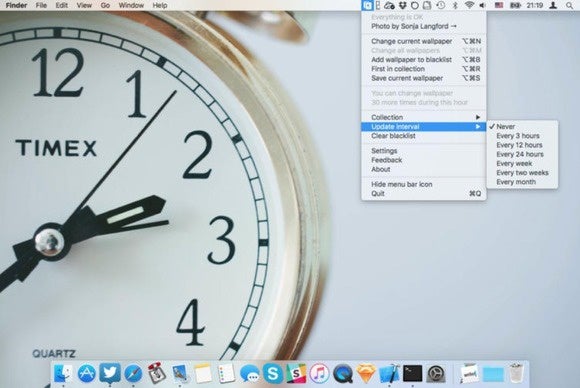Viewport: 580px width, 388px height.
Task: Open the blue folder stack in dock
Action: (x=493, y=374)
